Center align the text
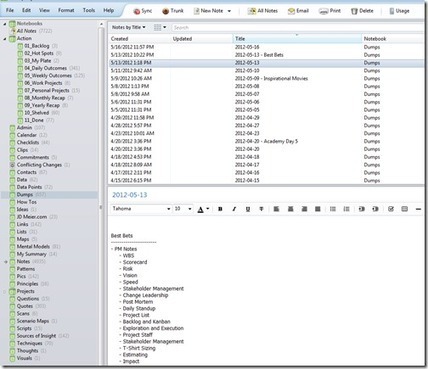Viewport: 428px width, 369px height. point(290,209)
